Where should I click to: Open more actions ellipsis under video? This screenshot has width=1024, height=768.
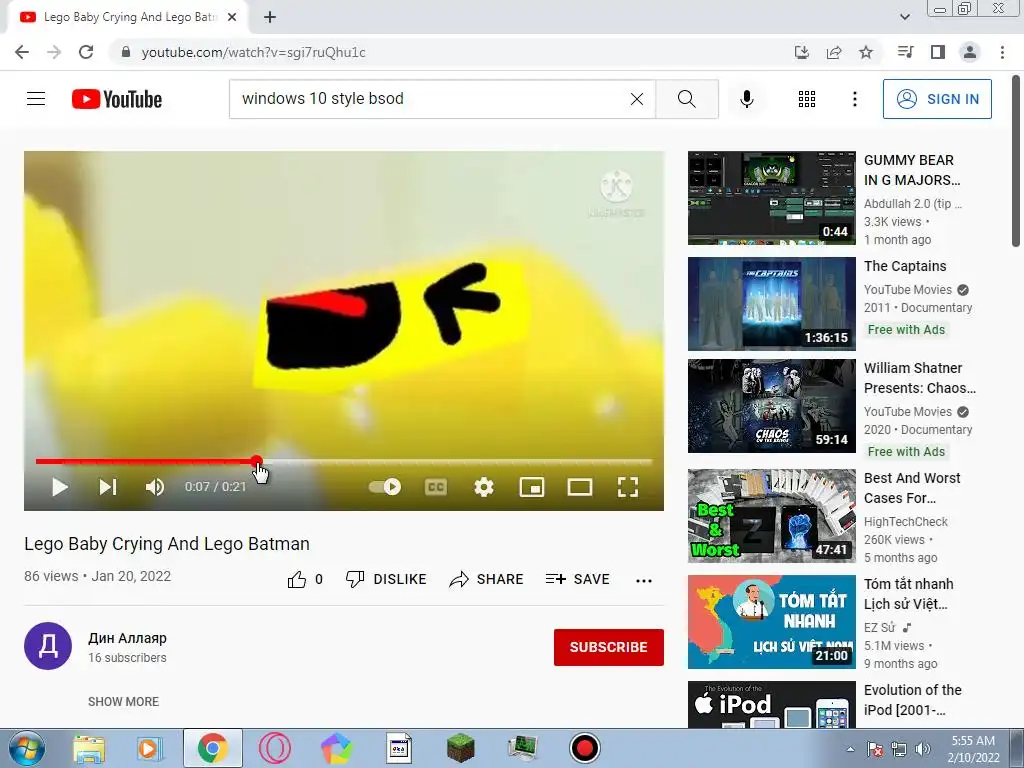(644, 580)
